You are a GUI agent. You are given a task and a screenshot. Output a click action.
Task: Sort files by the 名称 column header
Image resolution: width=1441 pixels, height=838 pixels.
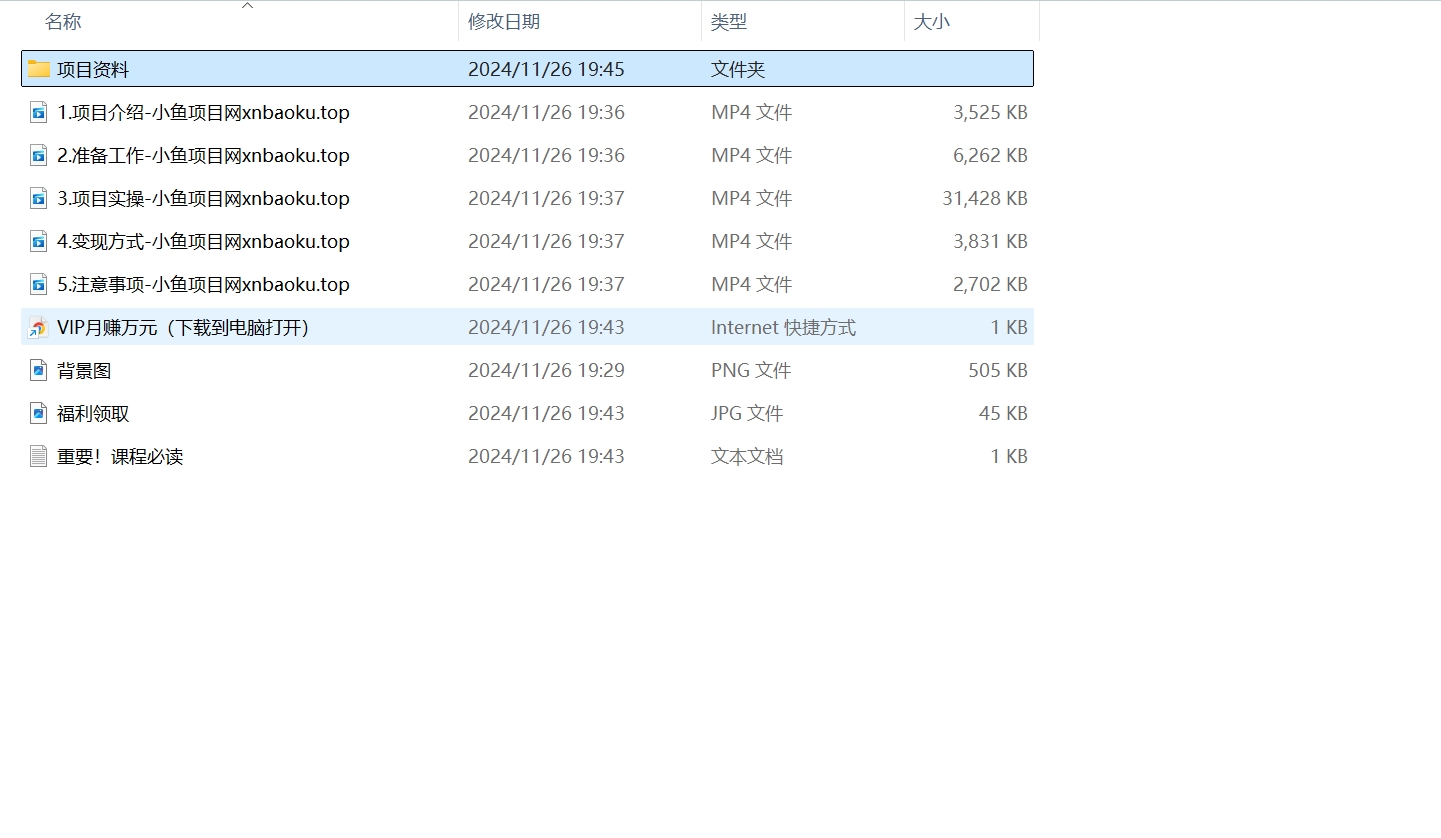pyautogui.click(x=63, y=22)
